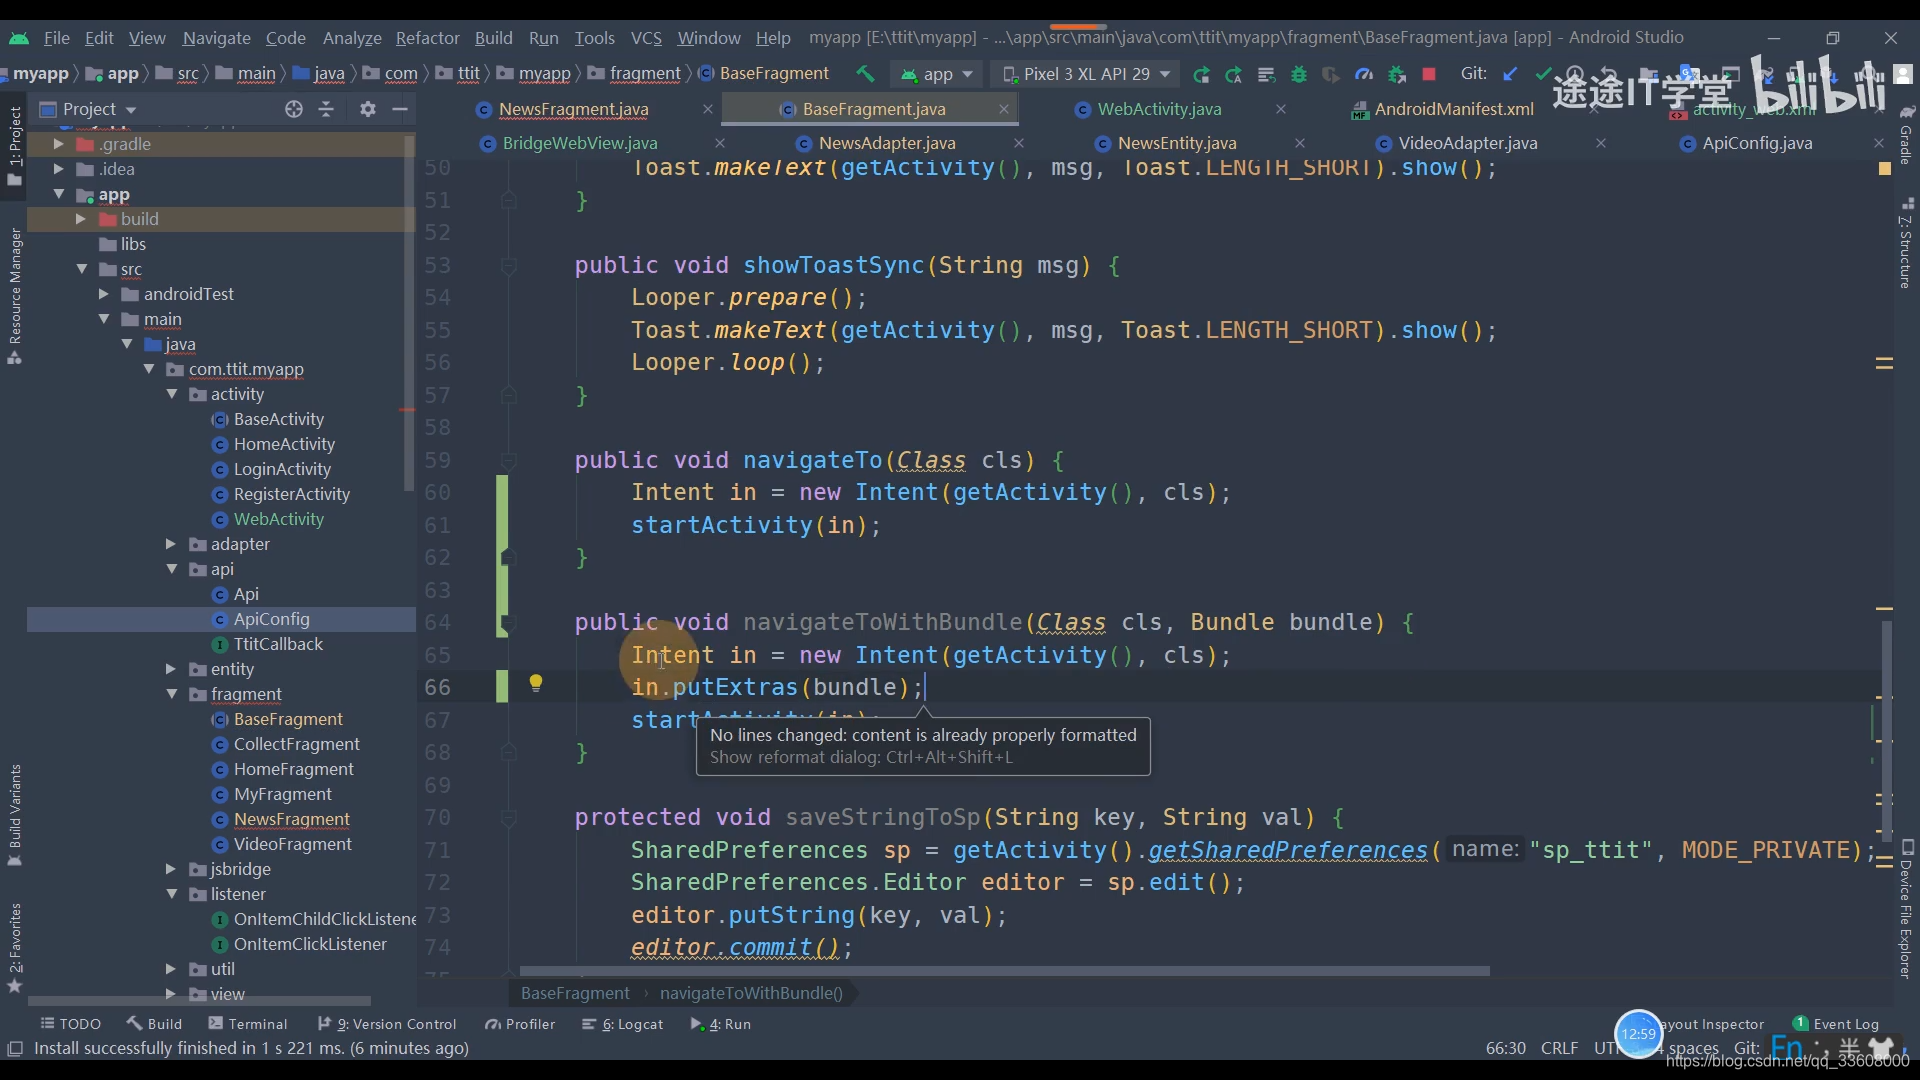Screen dimensions: 1920x1080
Task: Stop the running app with red square
Action: click(1429, 74)
